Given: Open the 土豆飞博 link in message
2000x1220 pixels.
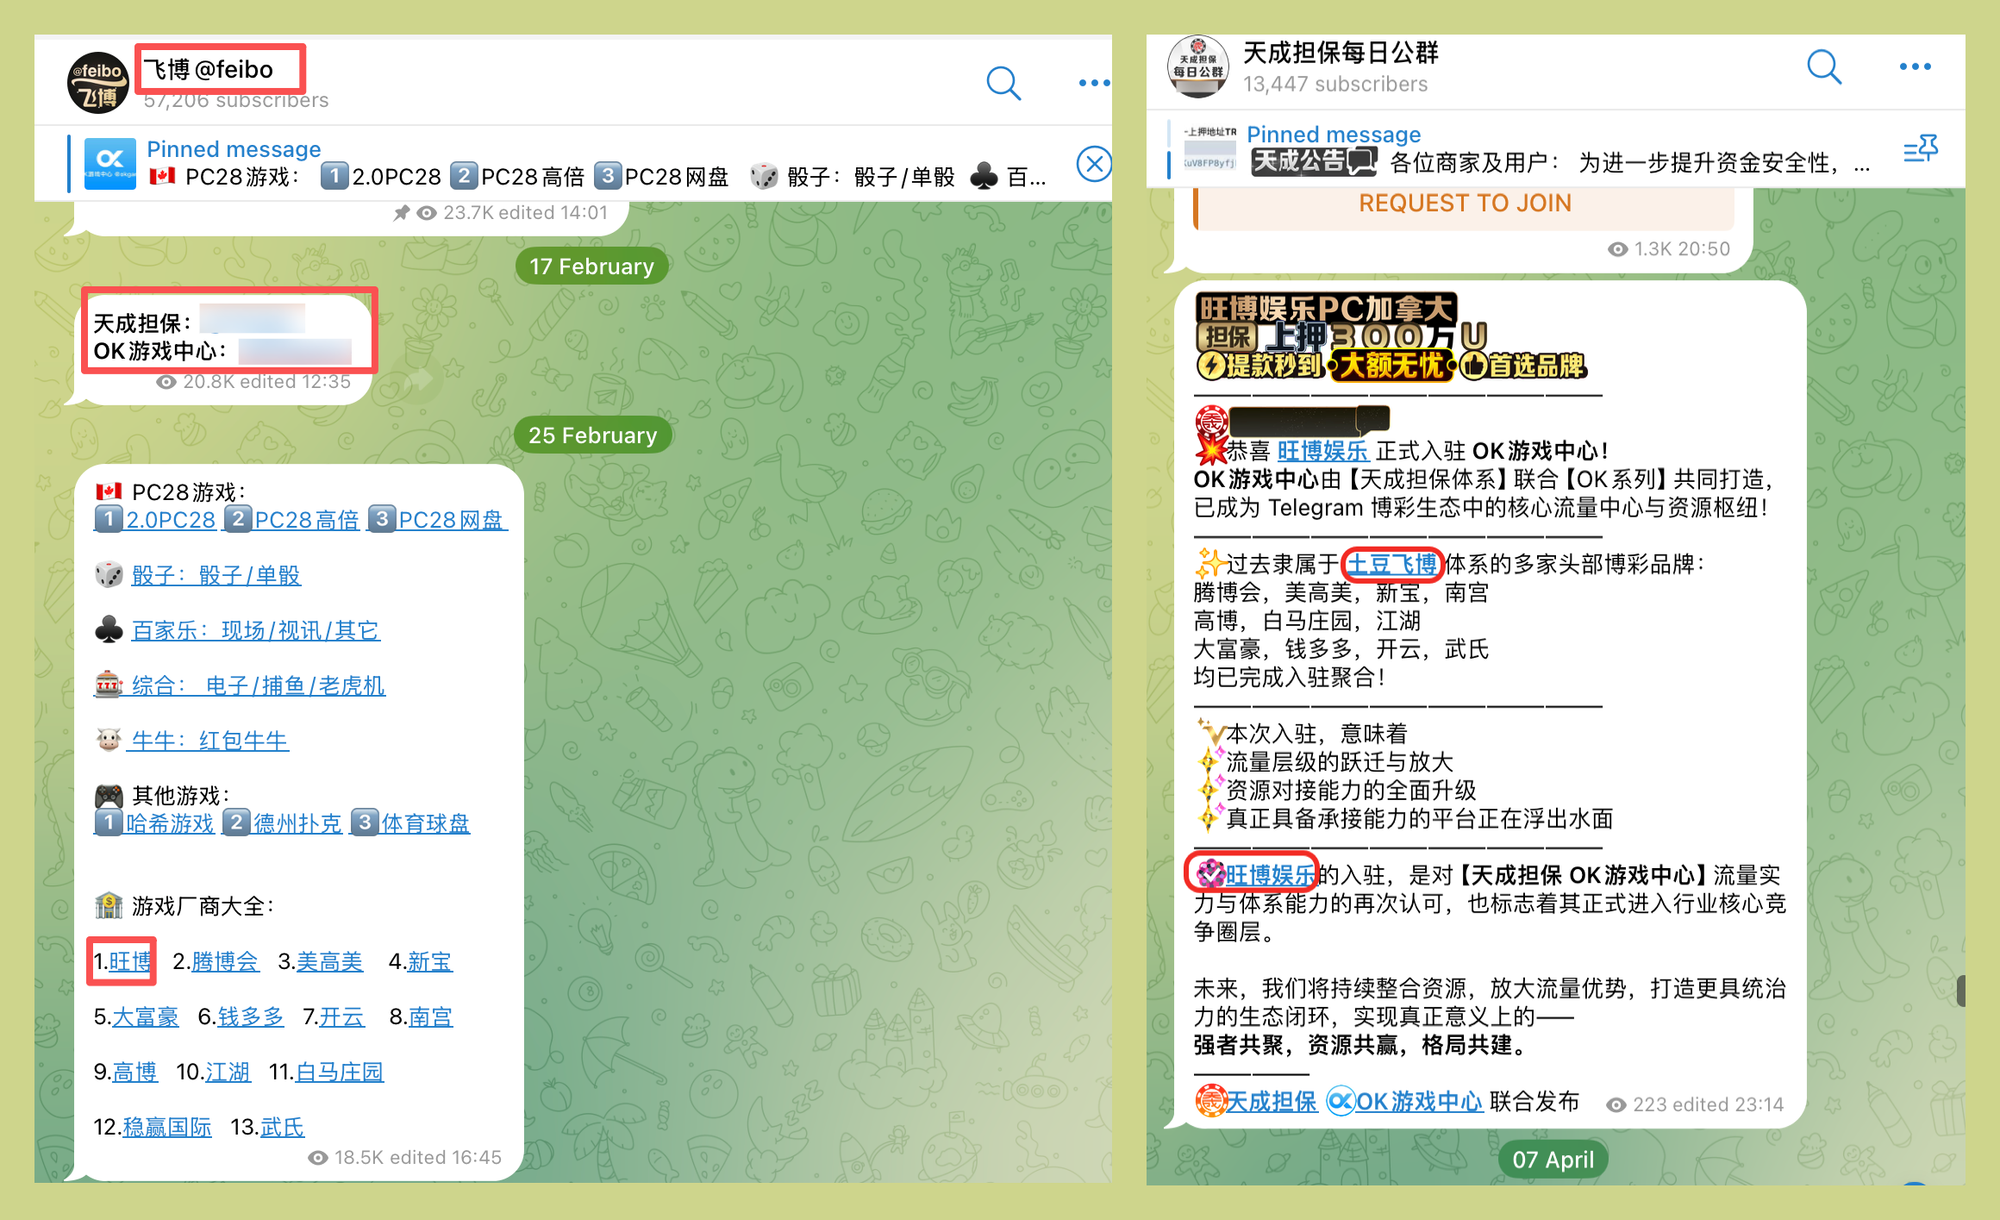Looking at the screenshot, I should pos(1391,565).
